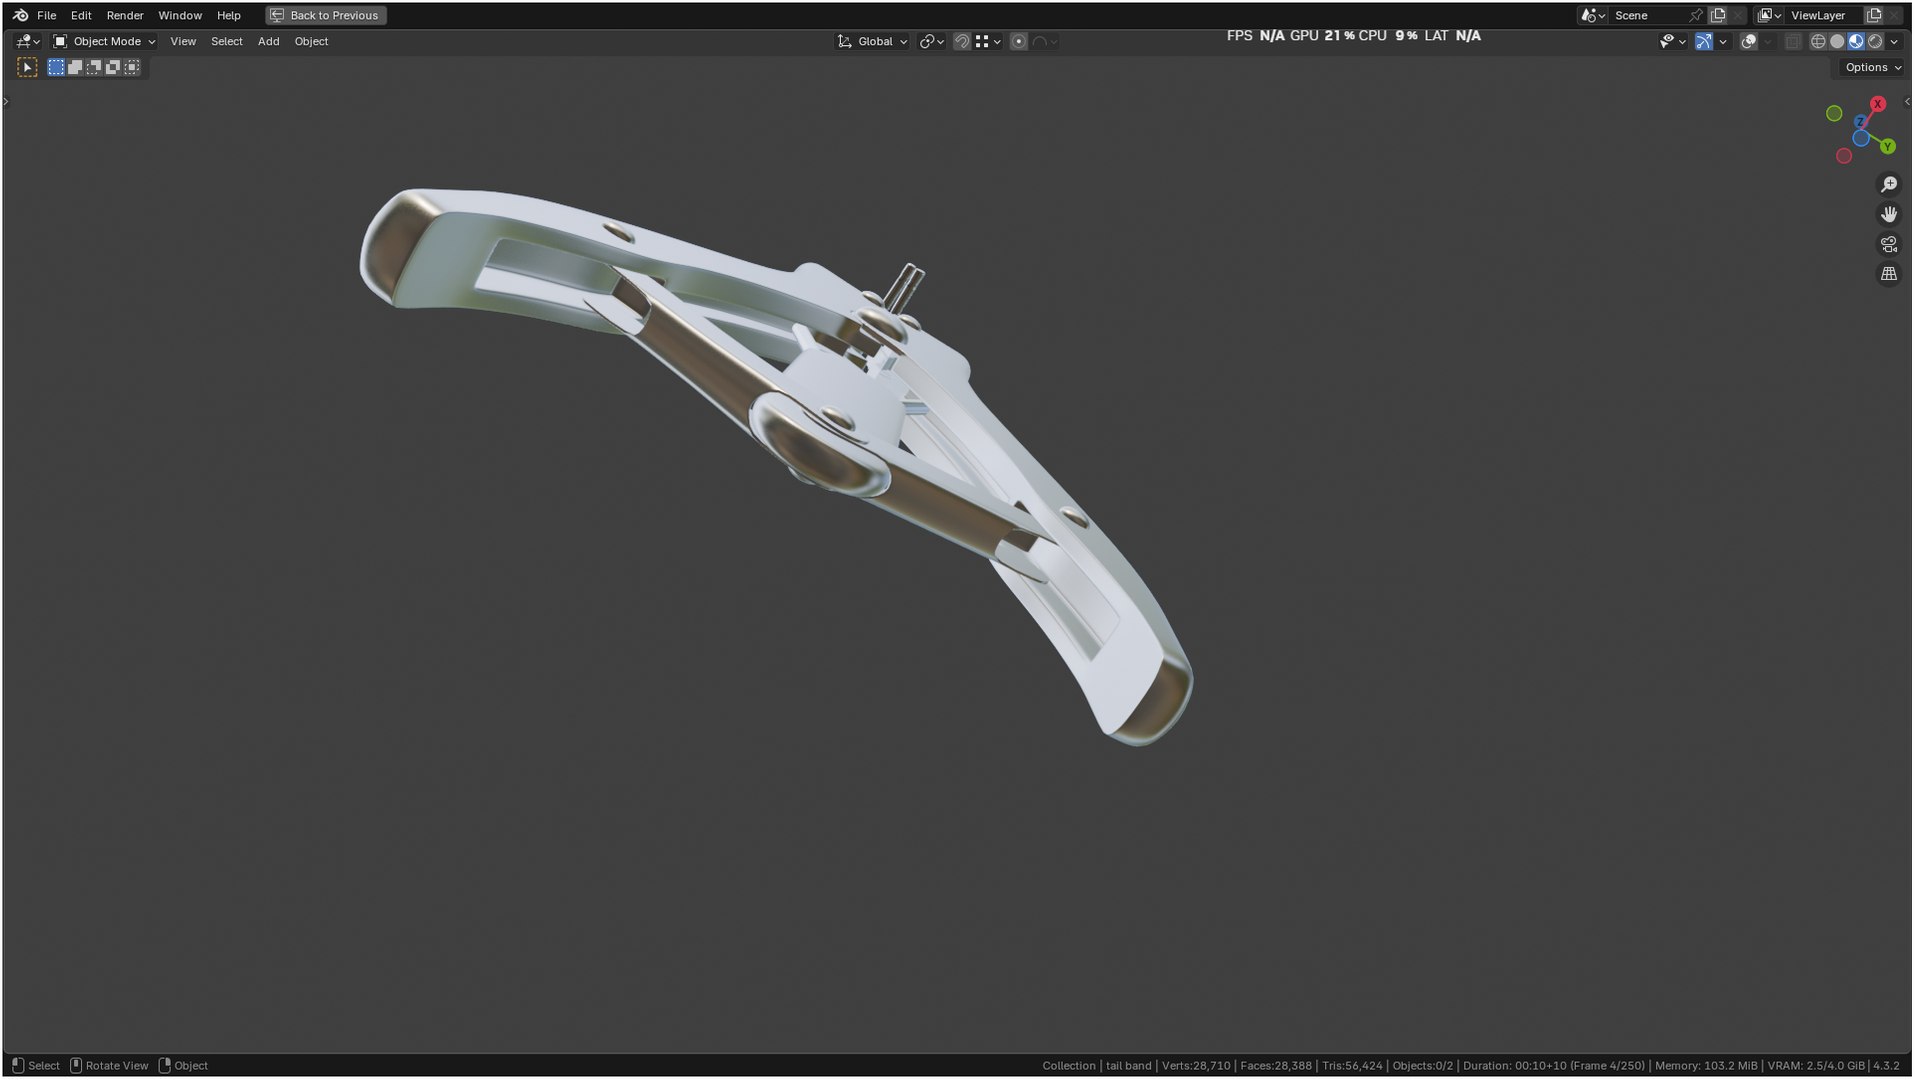Open the Options dropdown

pyautogui.click(x=1873, y=67)
